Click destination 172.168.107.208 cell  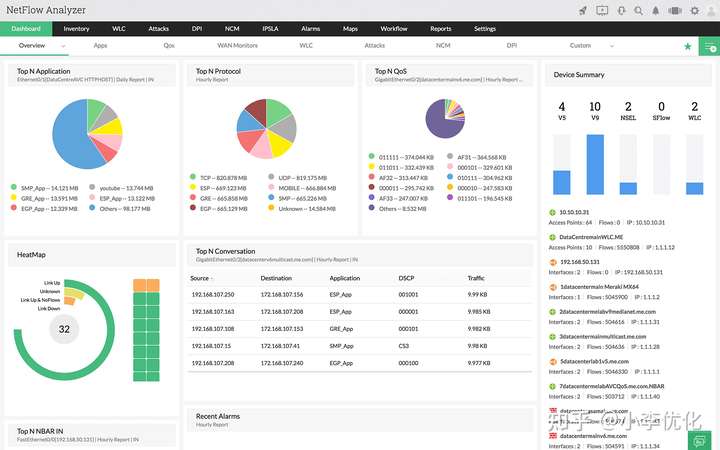point(282,311)
